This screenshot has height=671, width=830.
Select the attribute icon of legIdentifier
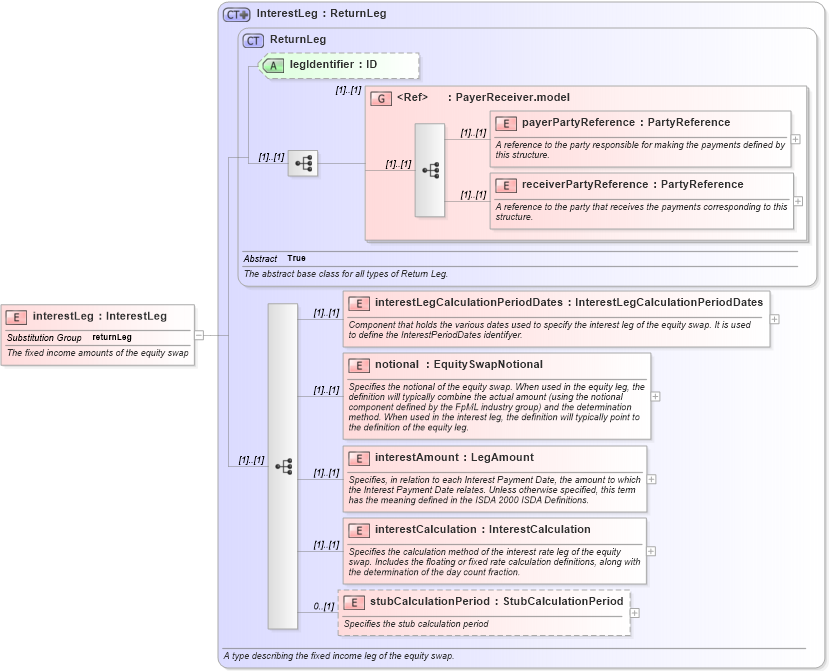(x=273, y=66)
